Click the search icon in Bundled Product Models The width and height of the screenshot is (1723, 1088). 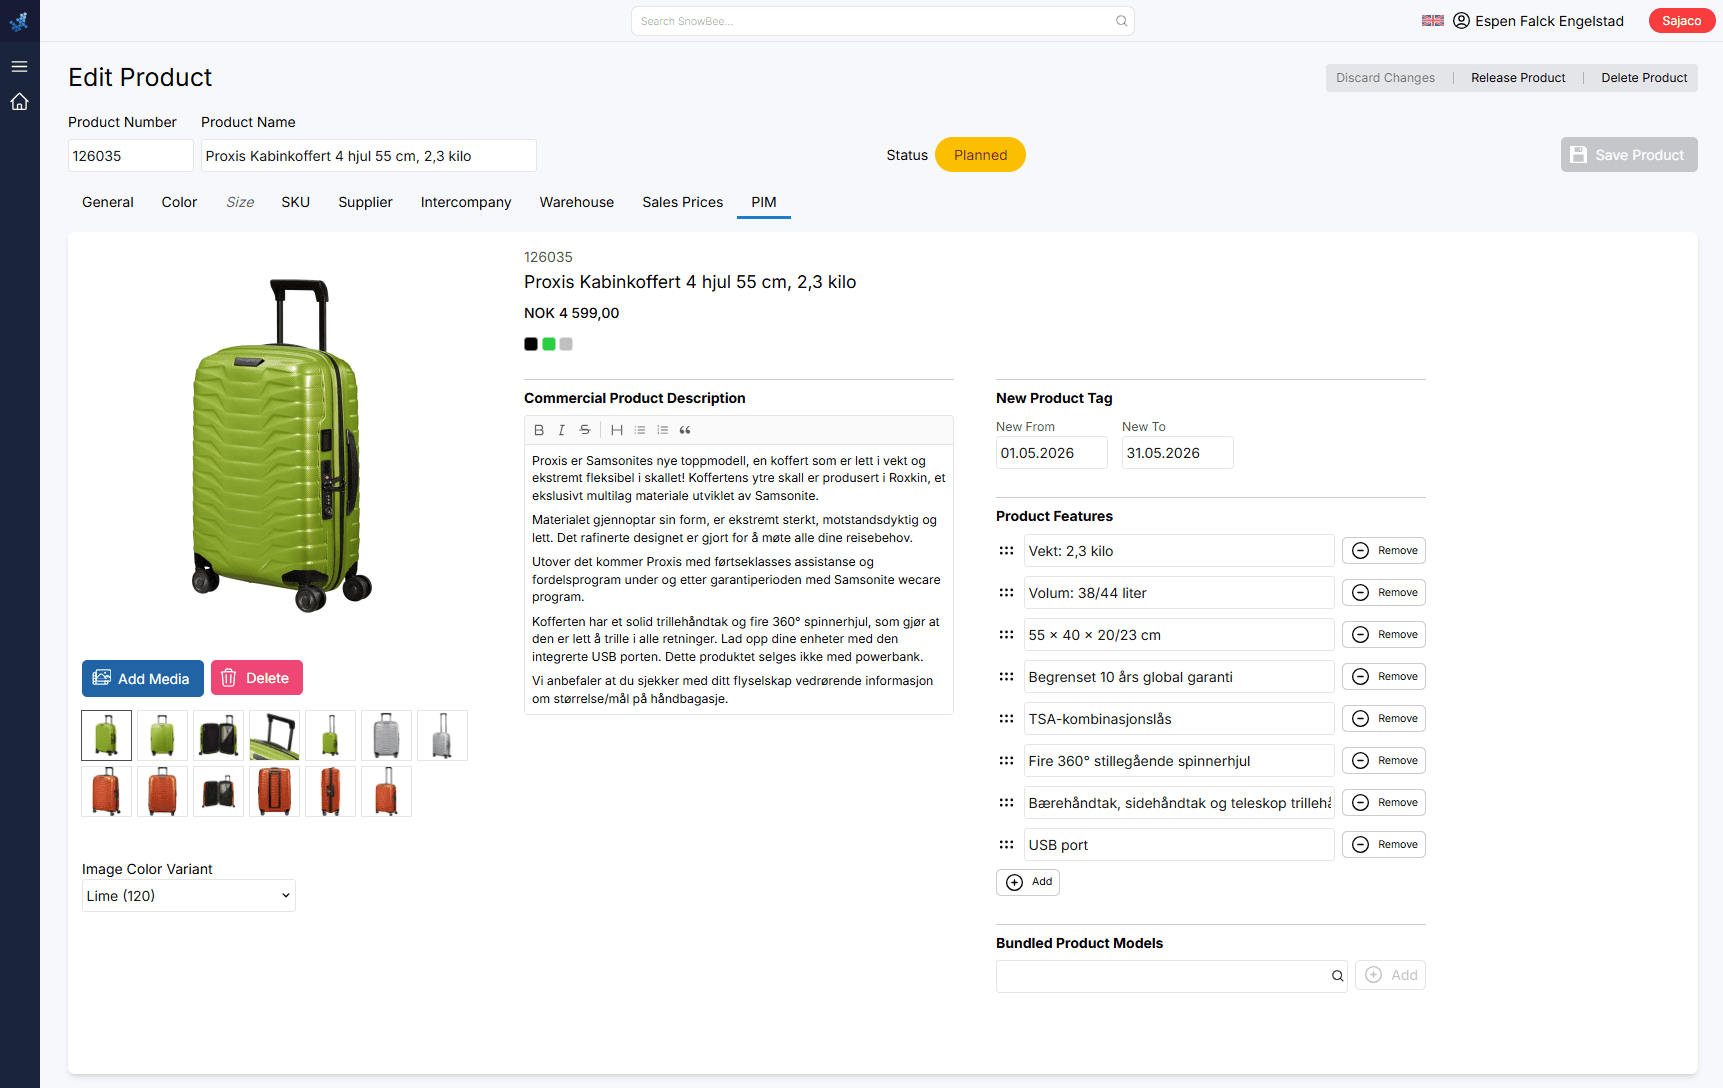click(x=1337, y=976)
